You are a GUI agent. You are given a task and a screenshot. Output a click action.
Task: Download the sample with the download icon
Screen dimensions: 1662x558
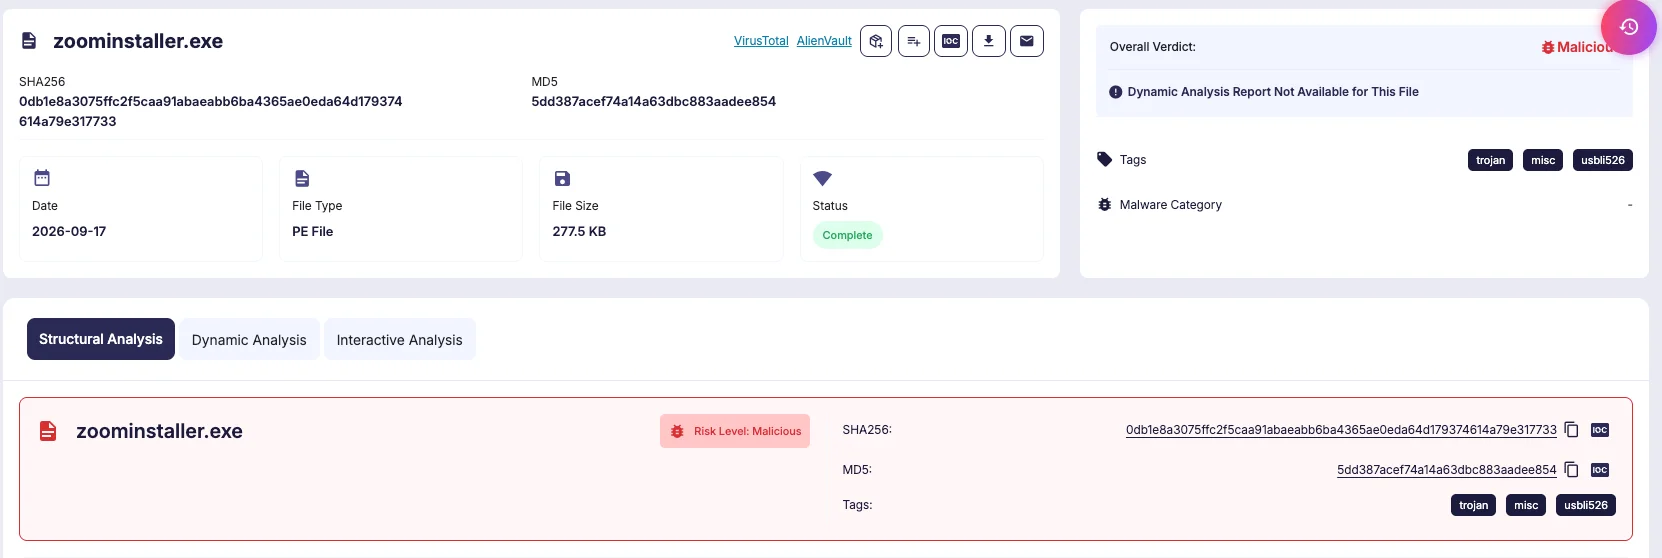pos(989,41)
